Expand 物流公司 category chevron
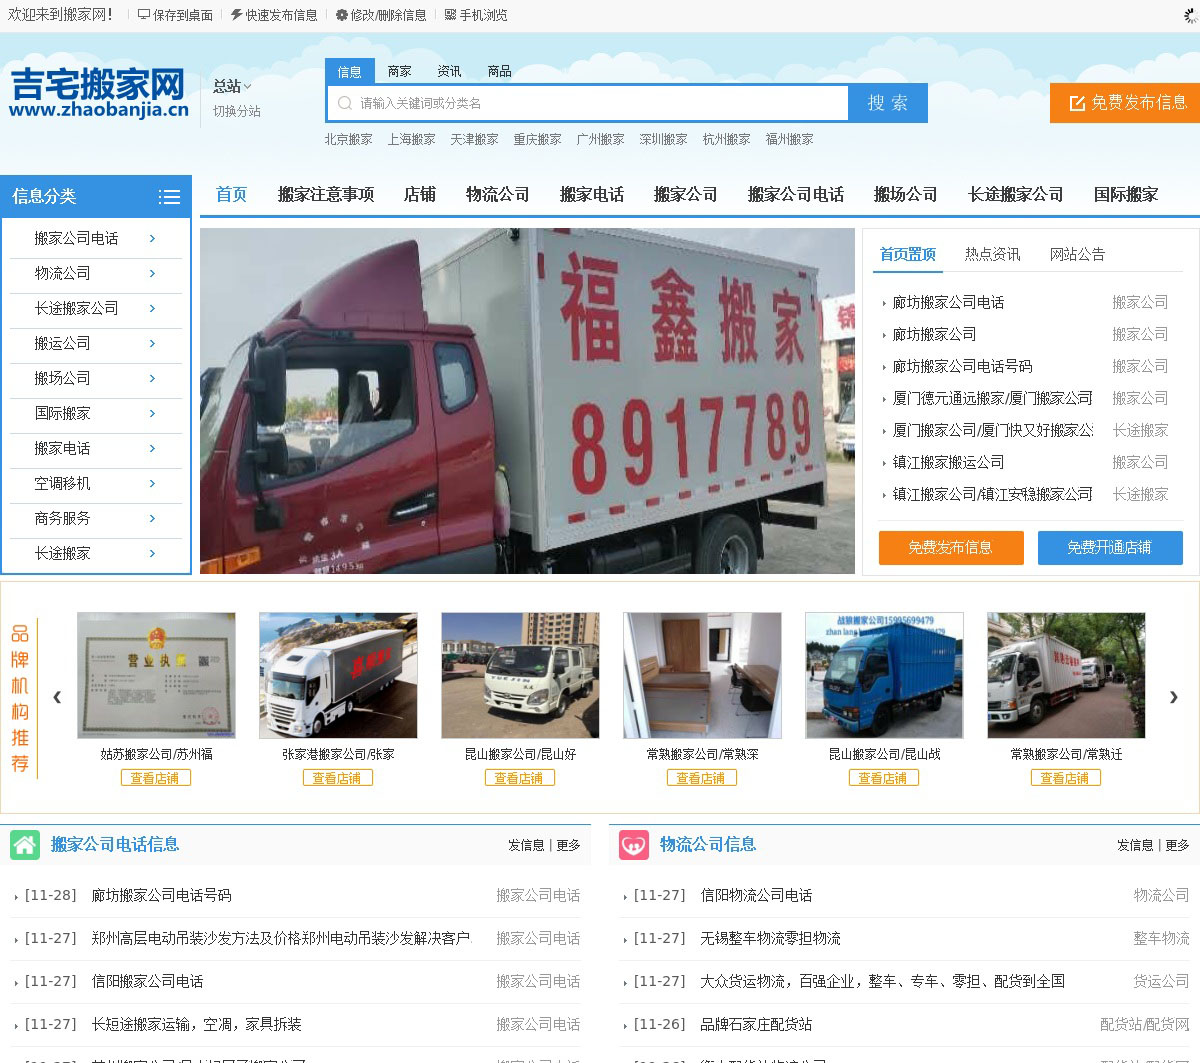The height and width of the screenshot is (1063, 1200). click(152, 273)
